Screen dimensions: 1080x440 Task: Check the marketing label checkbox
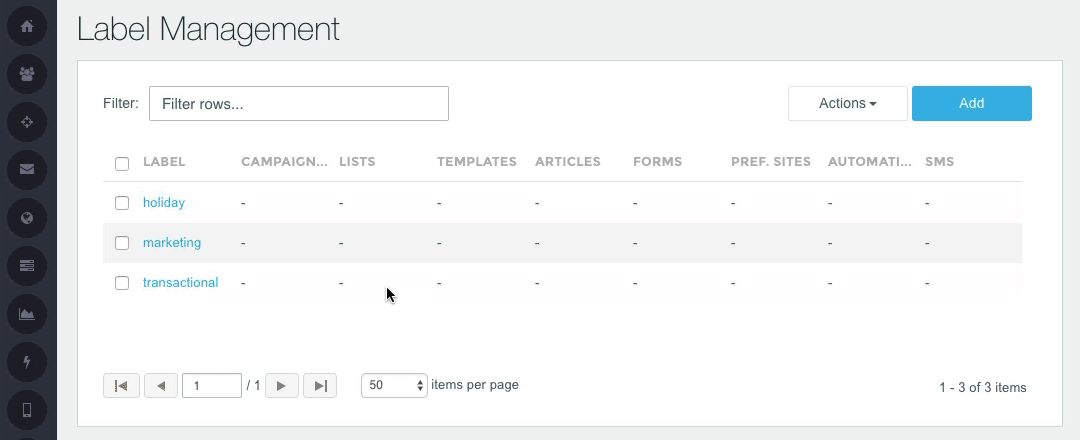(x=122, y=243)
